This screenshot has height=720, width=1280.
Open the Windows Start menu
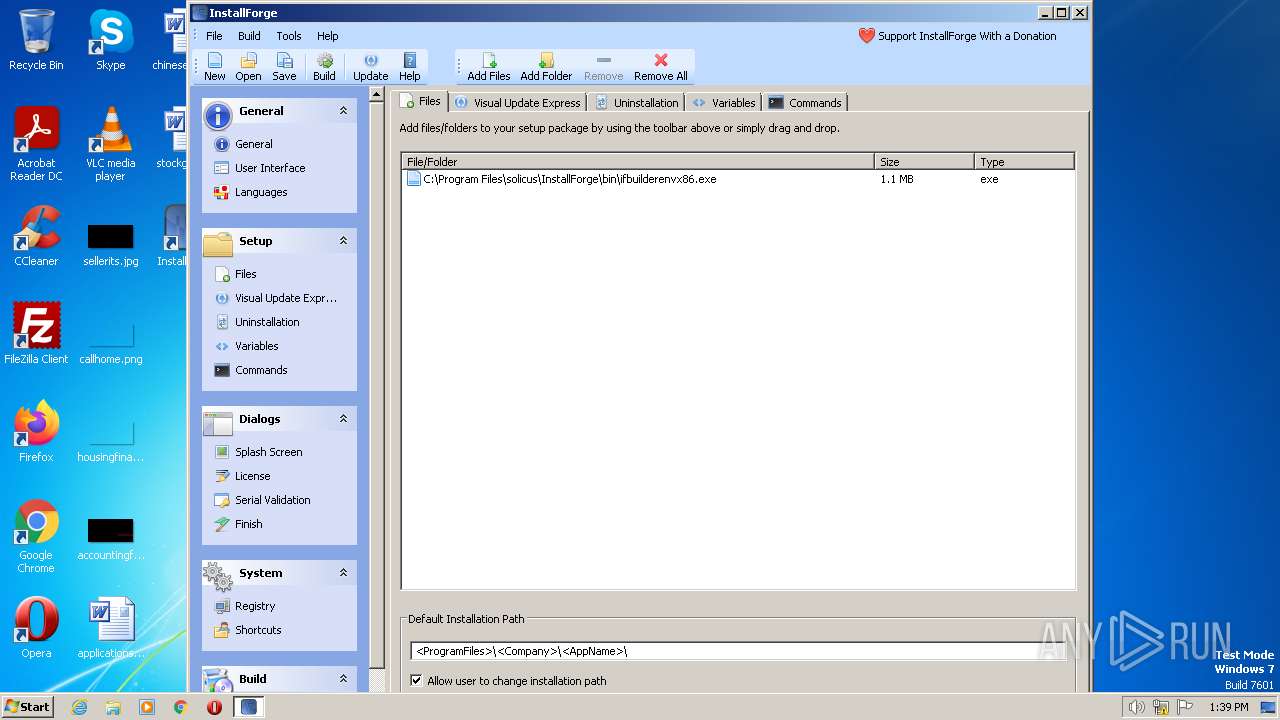(28, 706)
